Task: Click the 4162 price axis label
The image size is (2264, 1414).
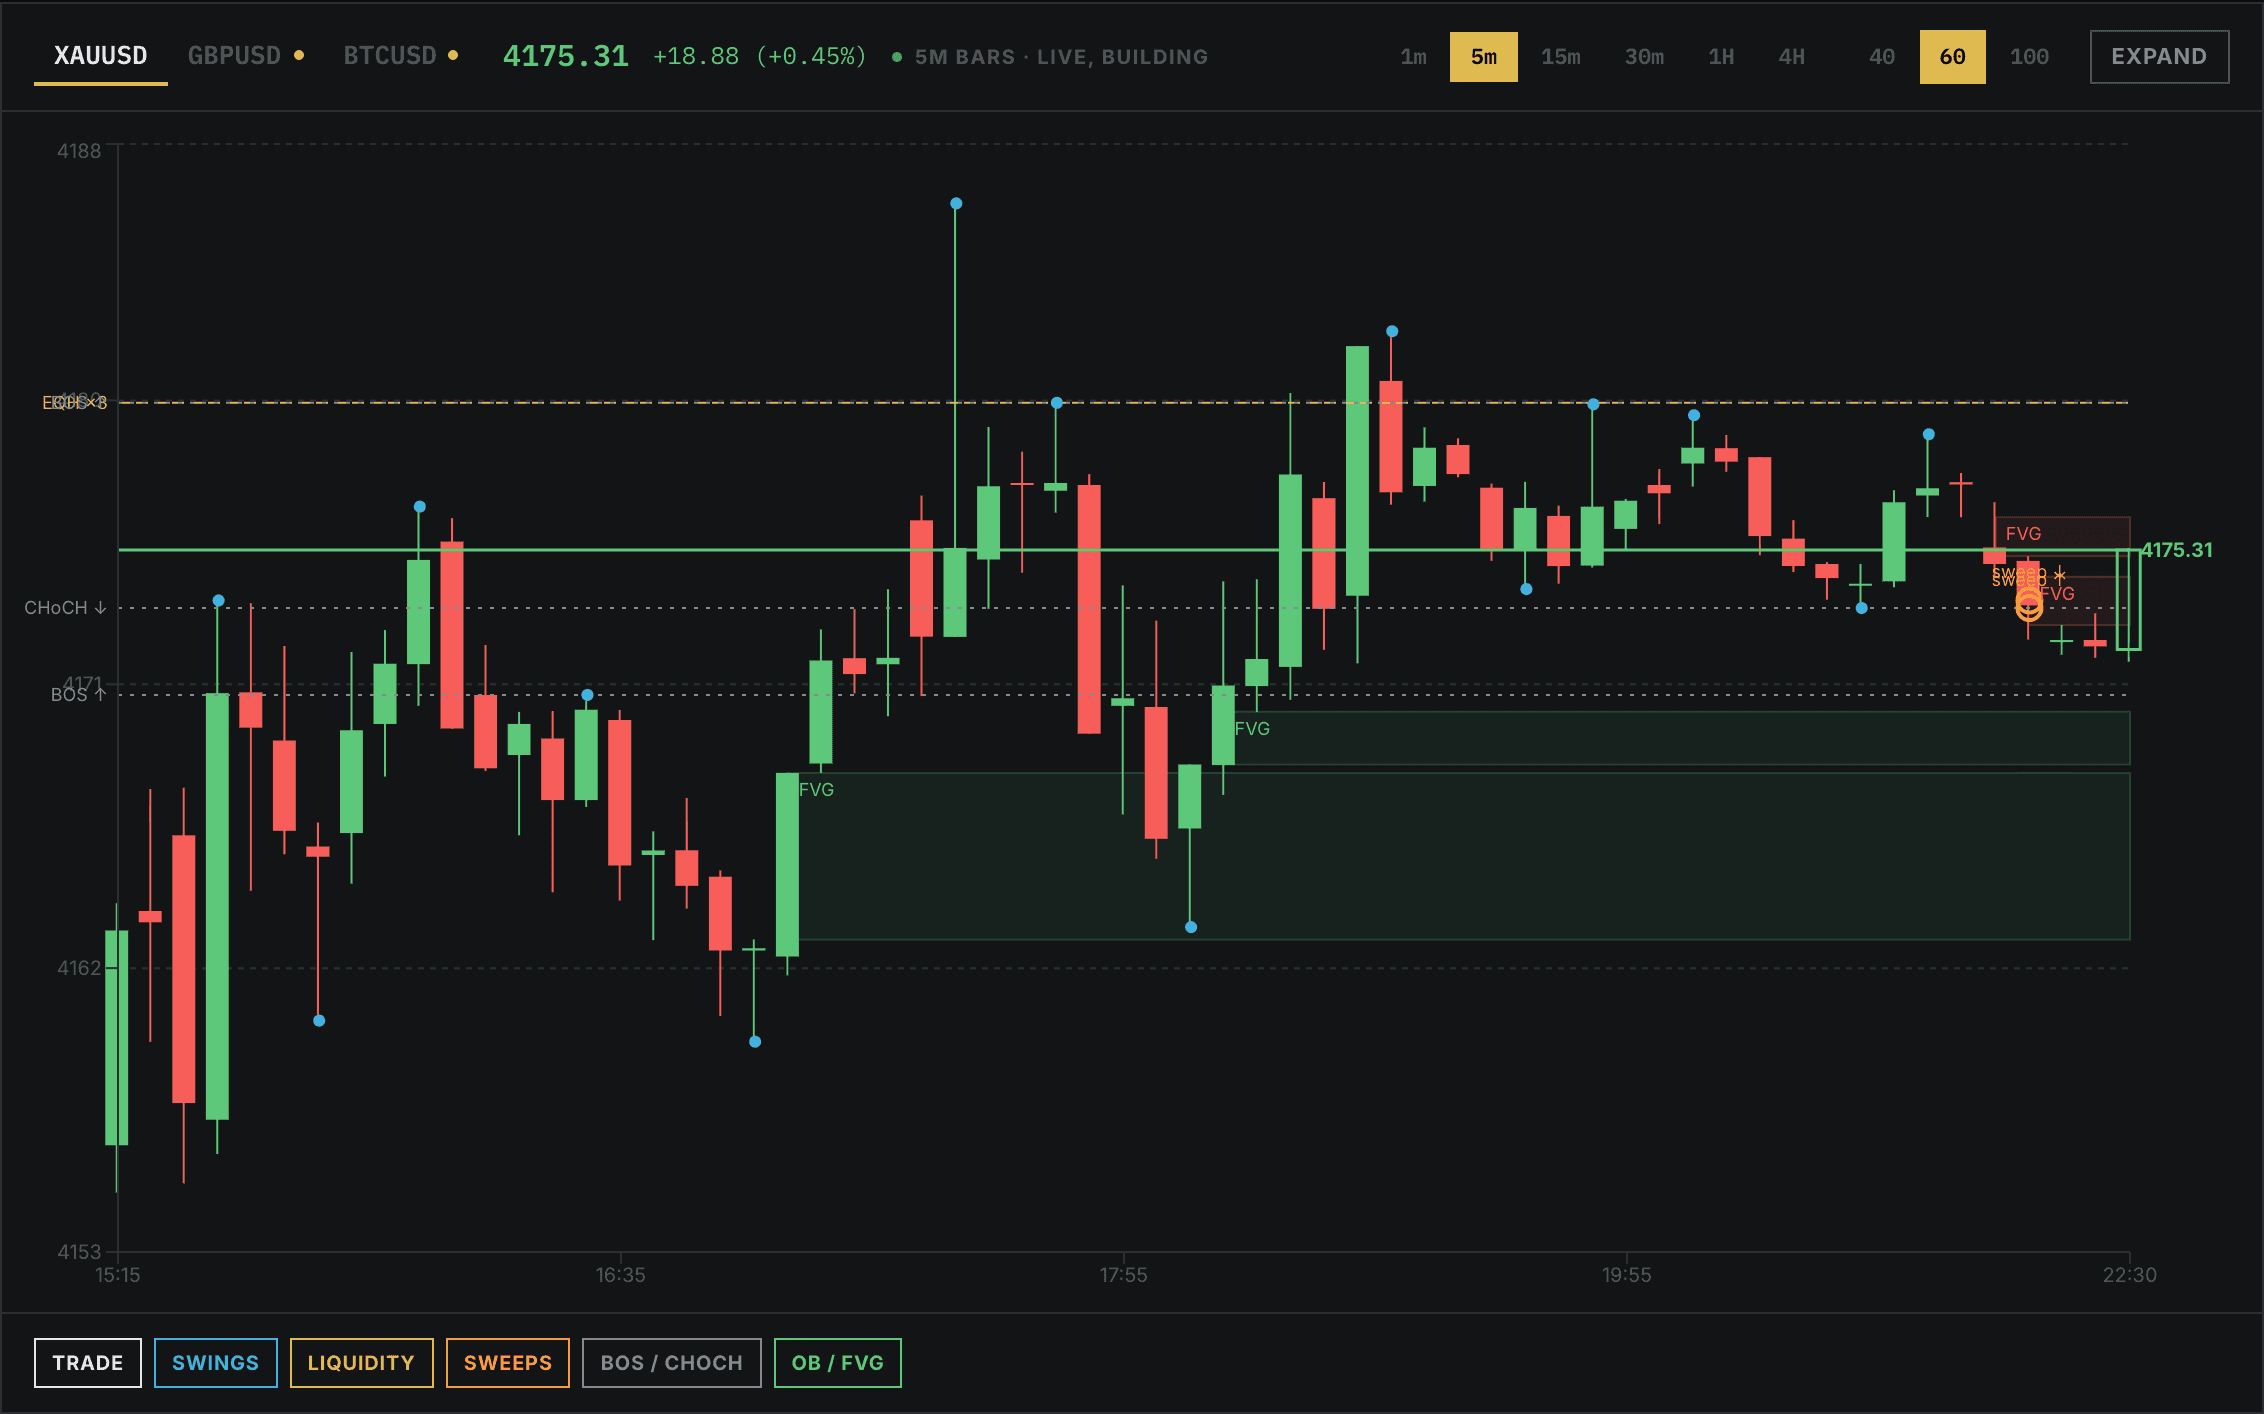Action: coord(79,968)
